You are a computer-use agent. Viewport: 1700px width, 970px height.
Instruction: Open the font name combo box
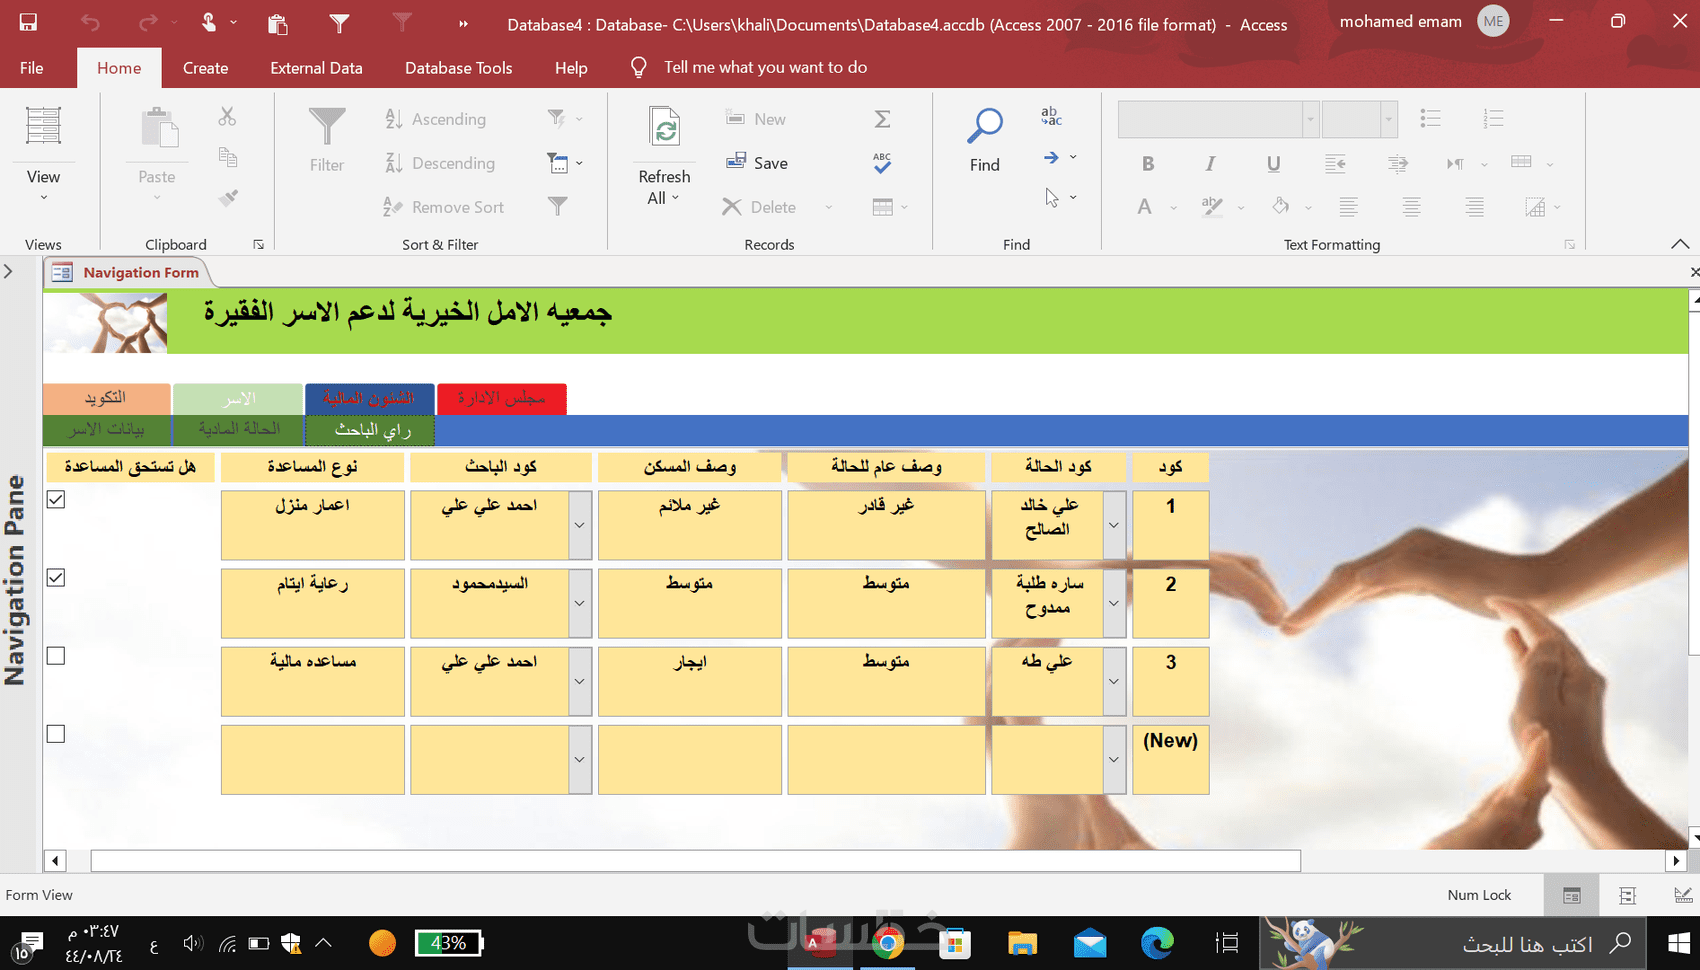point(1217,119)
